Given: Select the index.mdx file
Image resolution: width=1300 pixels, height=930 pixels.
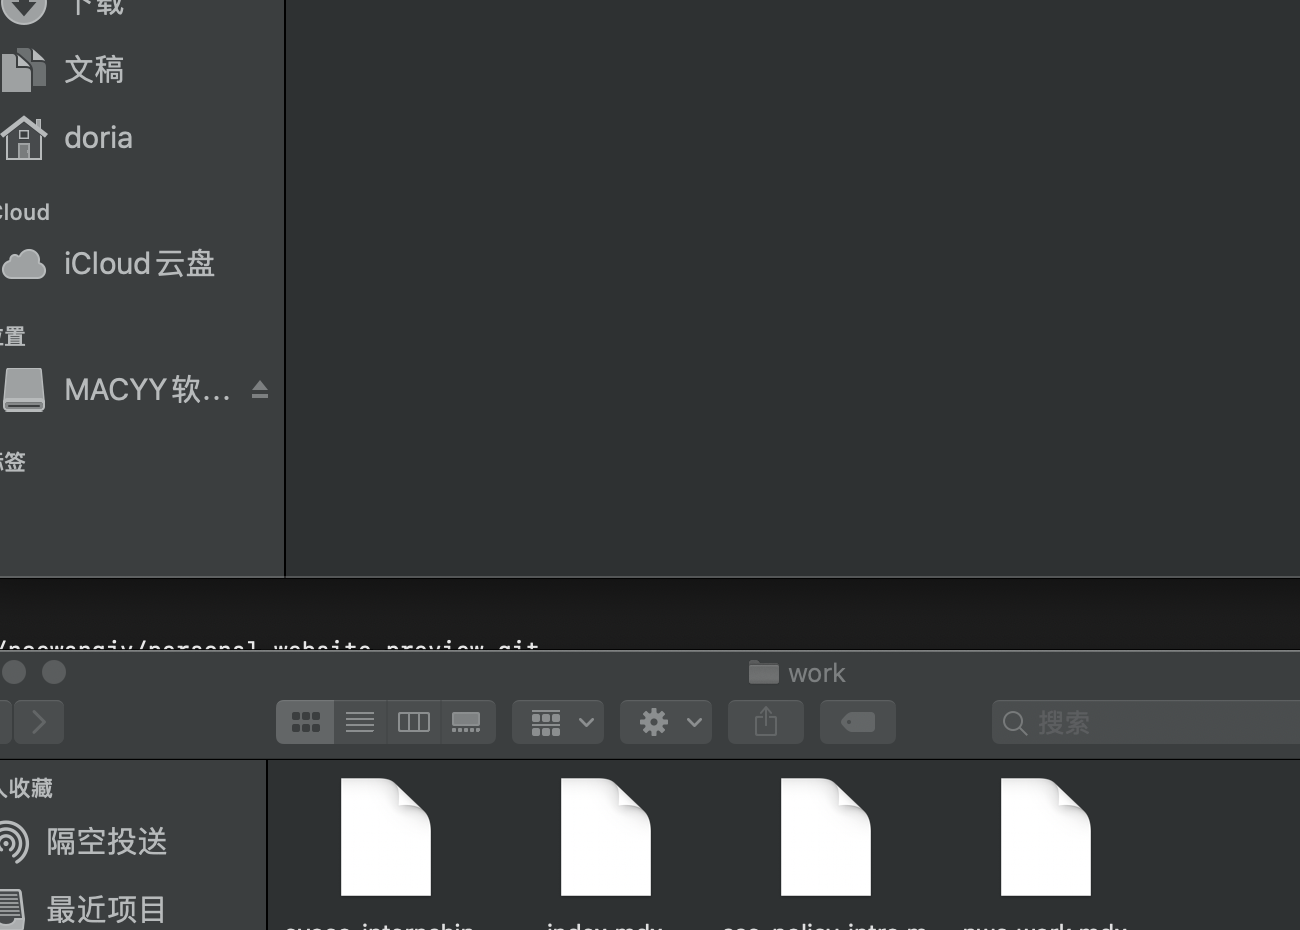Looking at the screenshot, I should coord(605,838).
